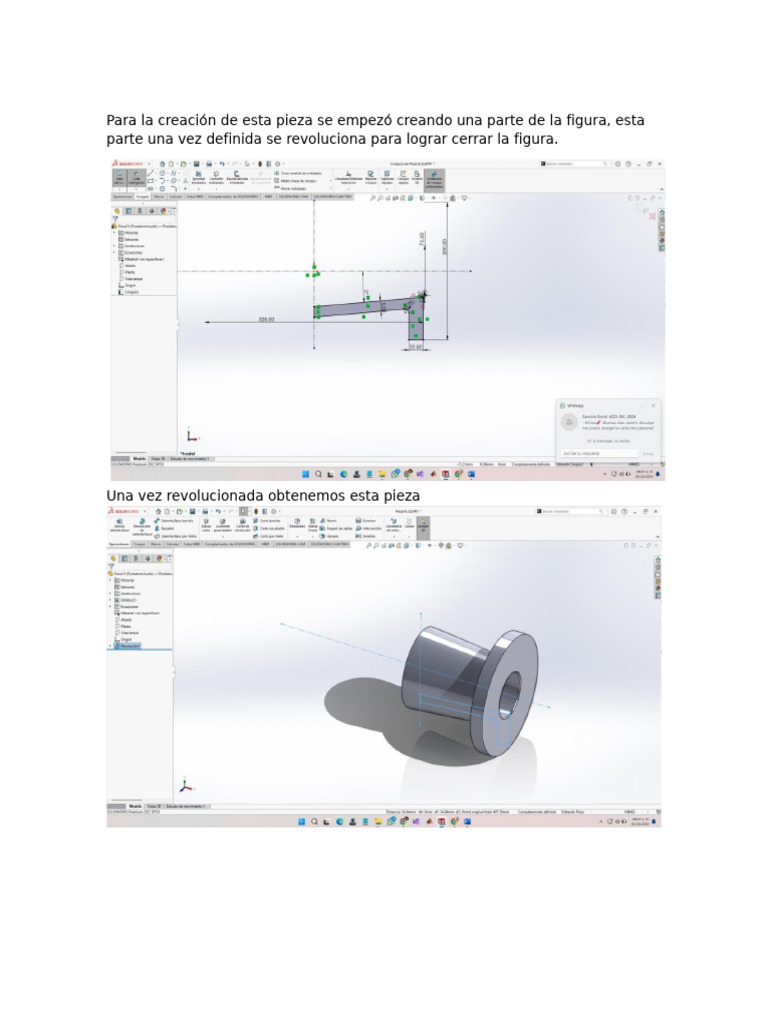Open Complementos de SOLIDWORKS tab in sketch screenshot
Viewport: 768px width, 1024px height.
coord(233,196)
